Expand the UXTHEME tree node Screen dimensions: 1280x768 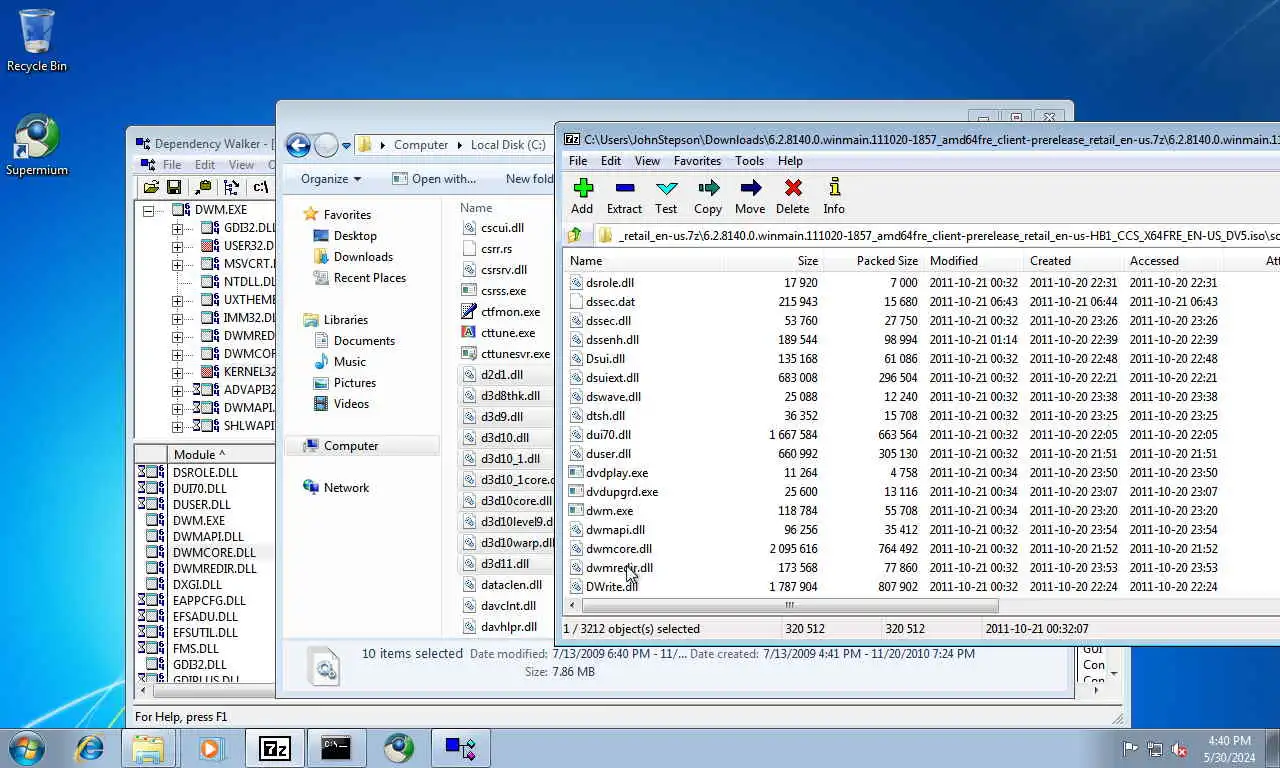coord(177,301)
